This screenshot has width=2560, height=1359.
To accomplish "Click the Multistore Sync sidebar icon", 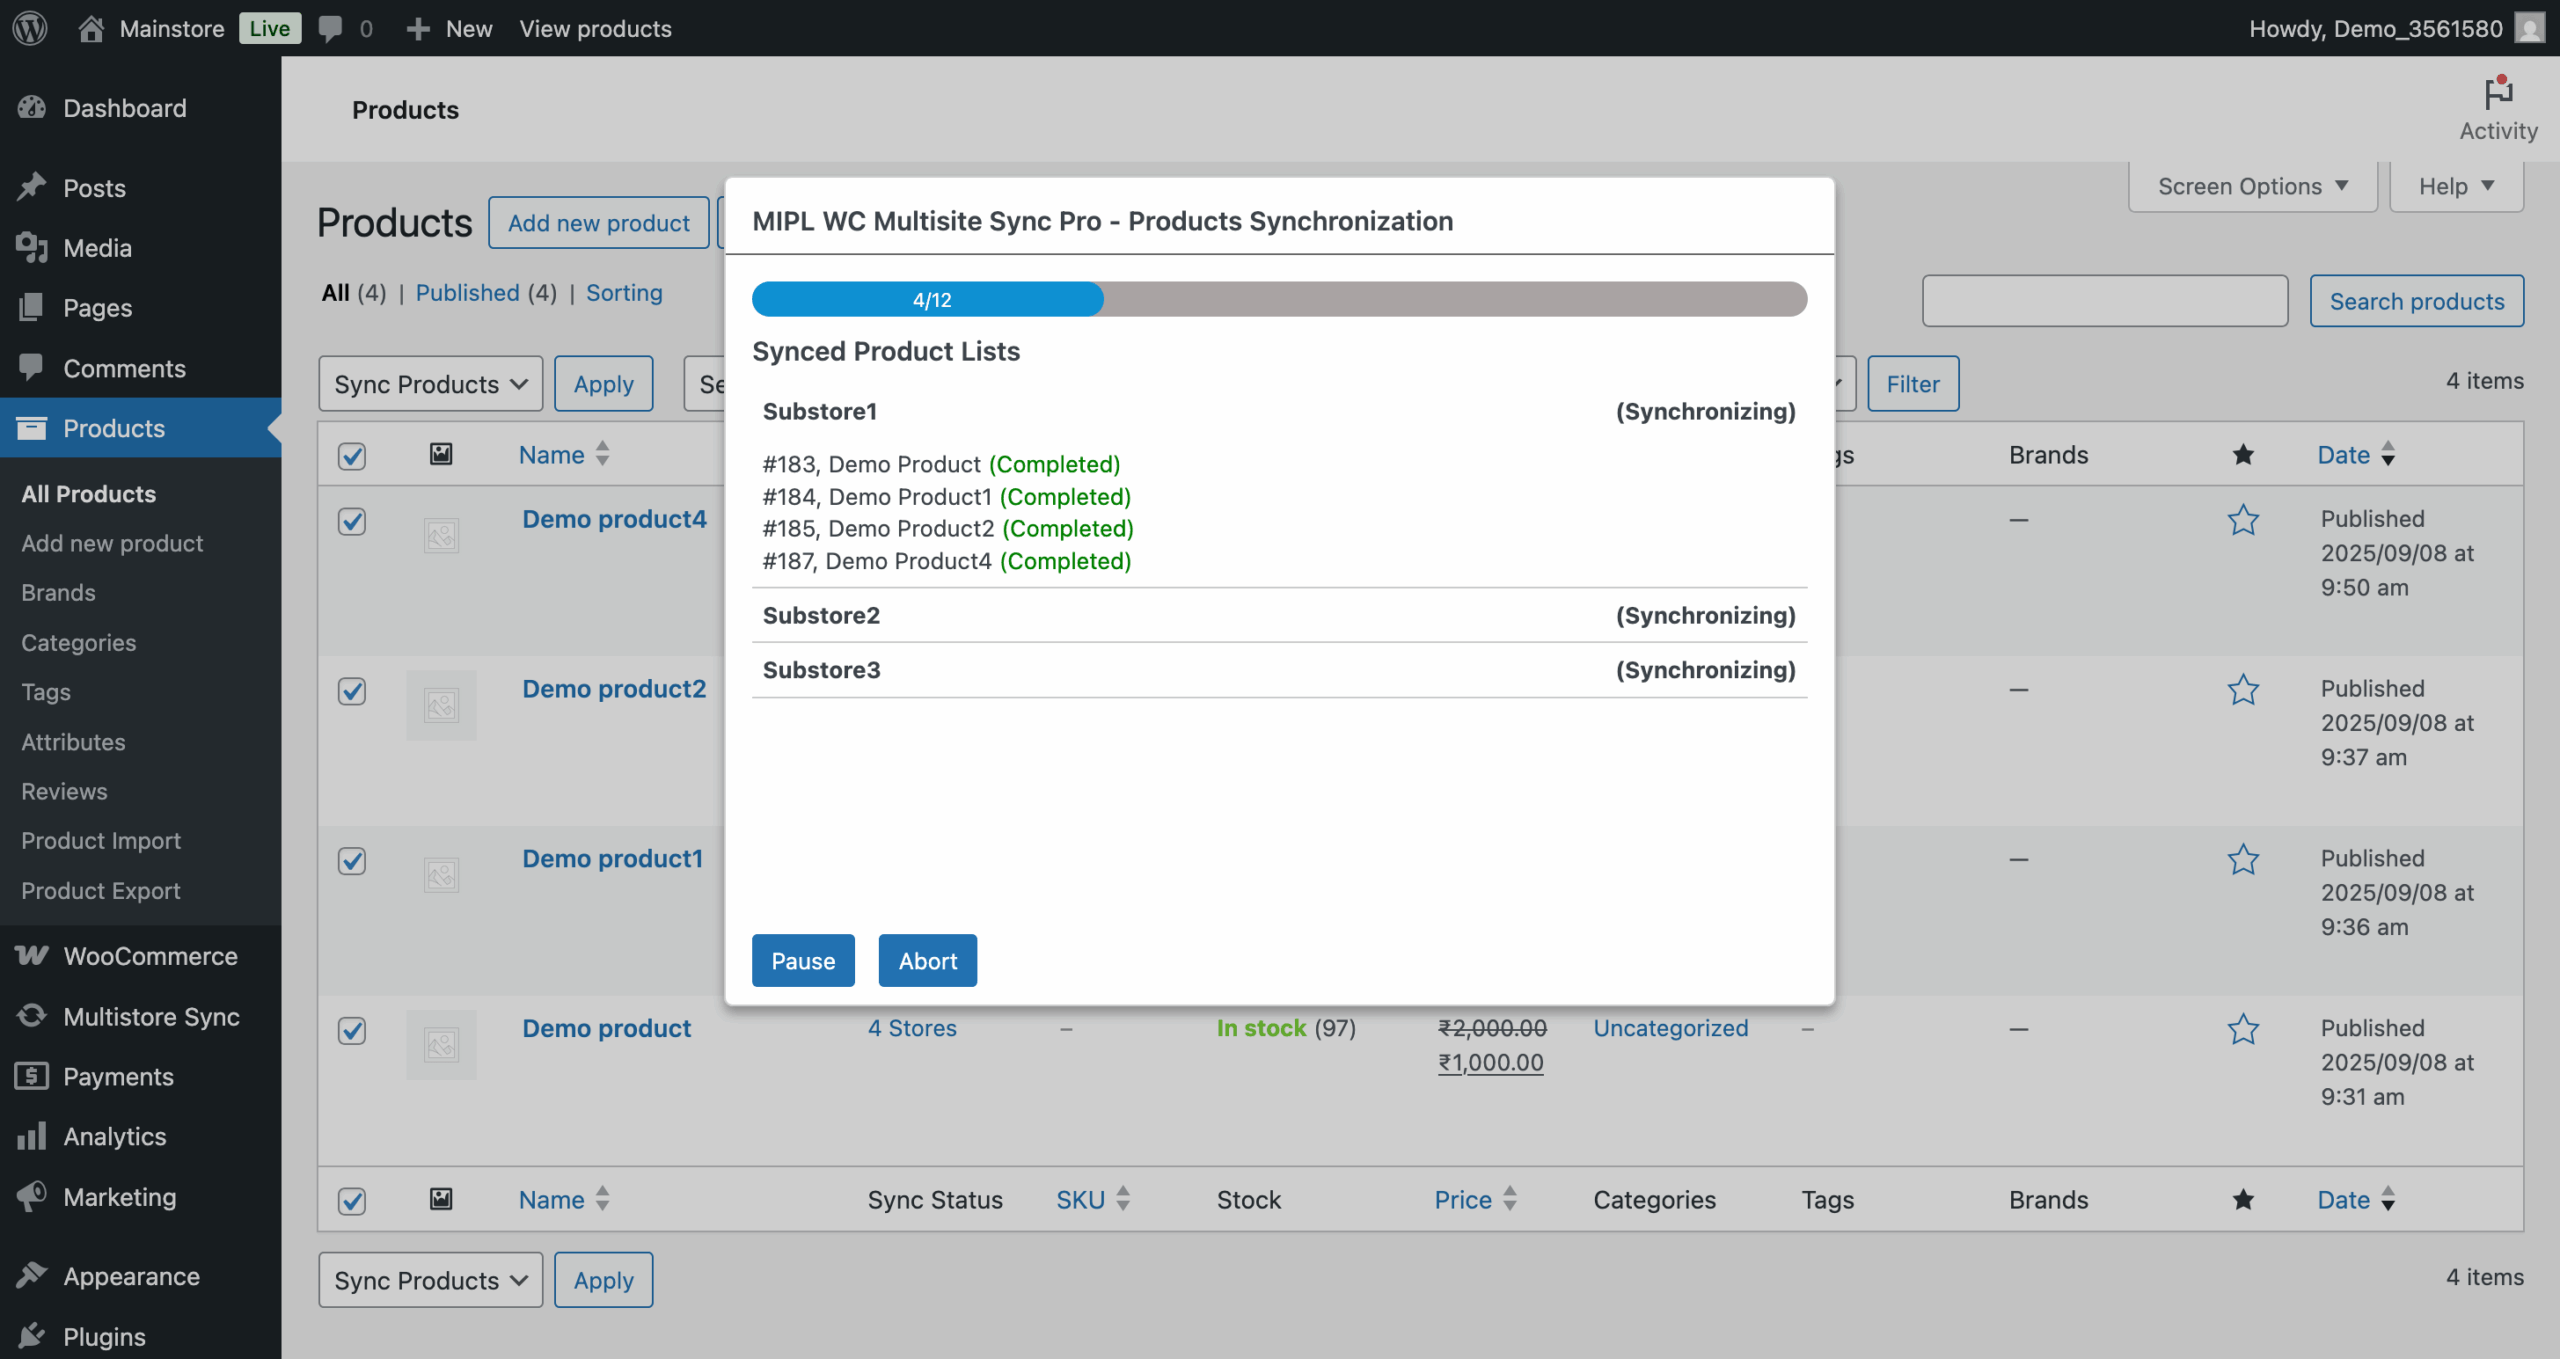I will [32, 1016].
